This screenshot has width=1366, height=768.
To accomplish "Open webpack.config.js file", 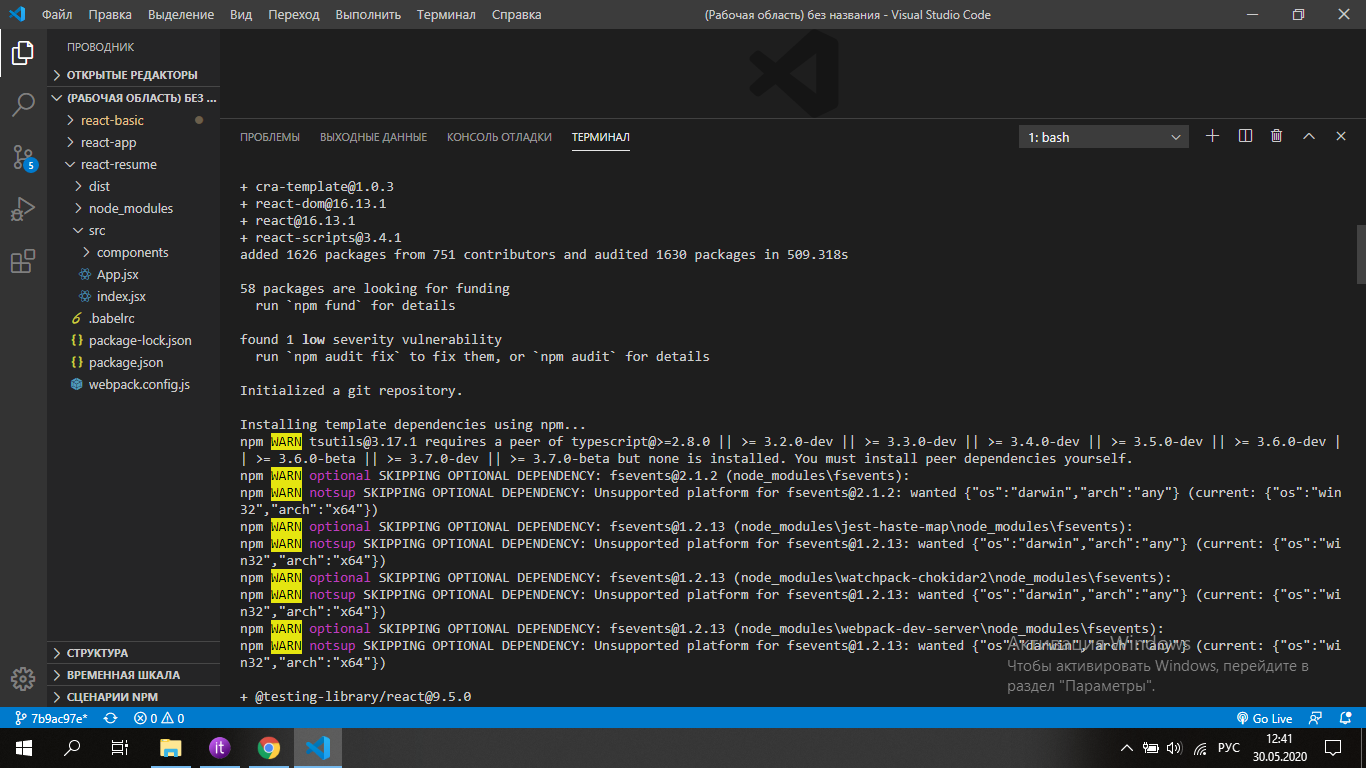I will (x=134, y=384).
